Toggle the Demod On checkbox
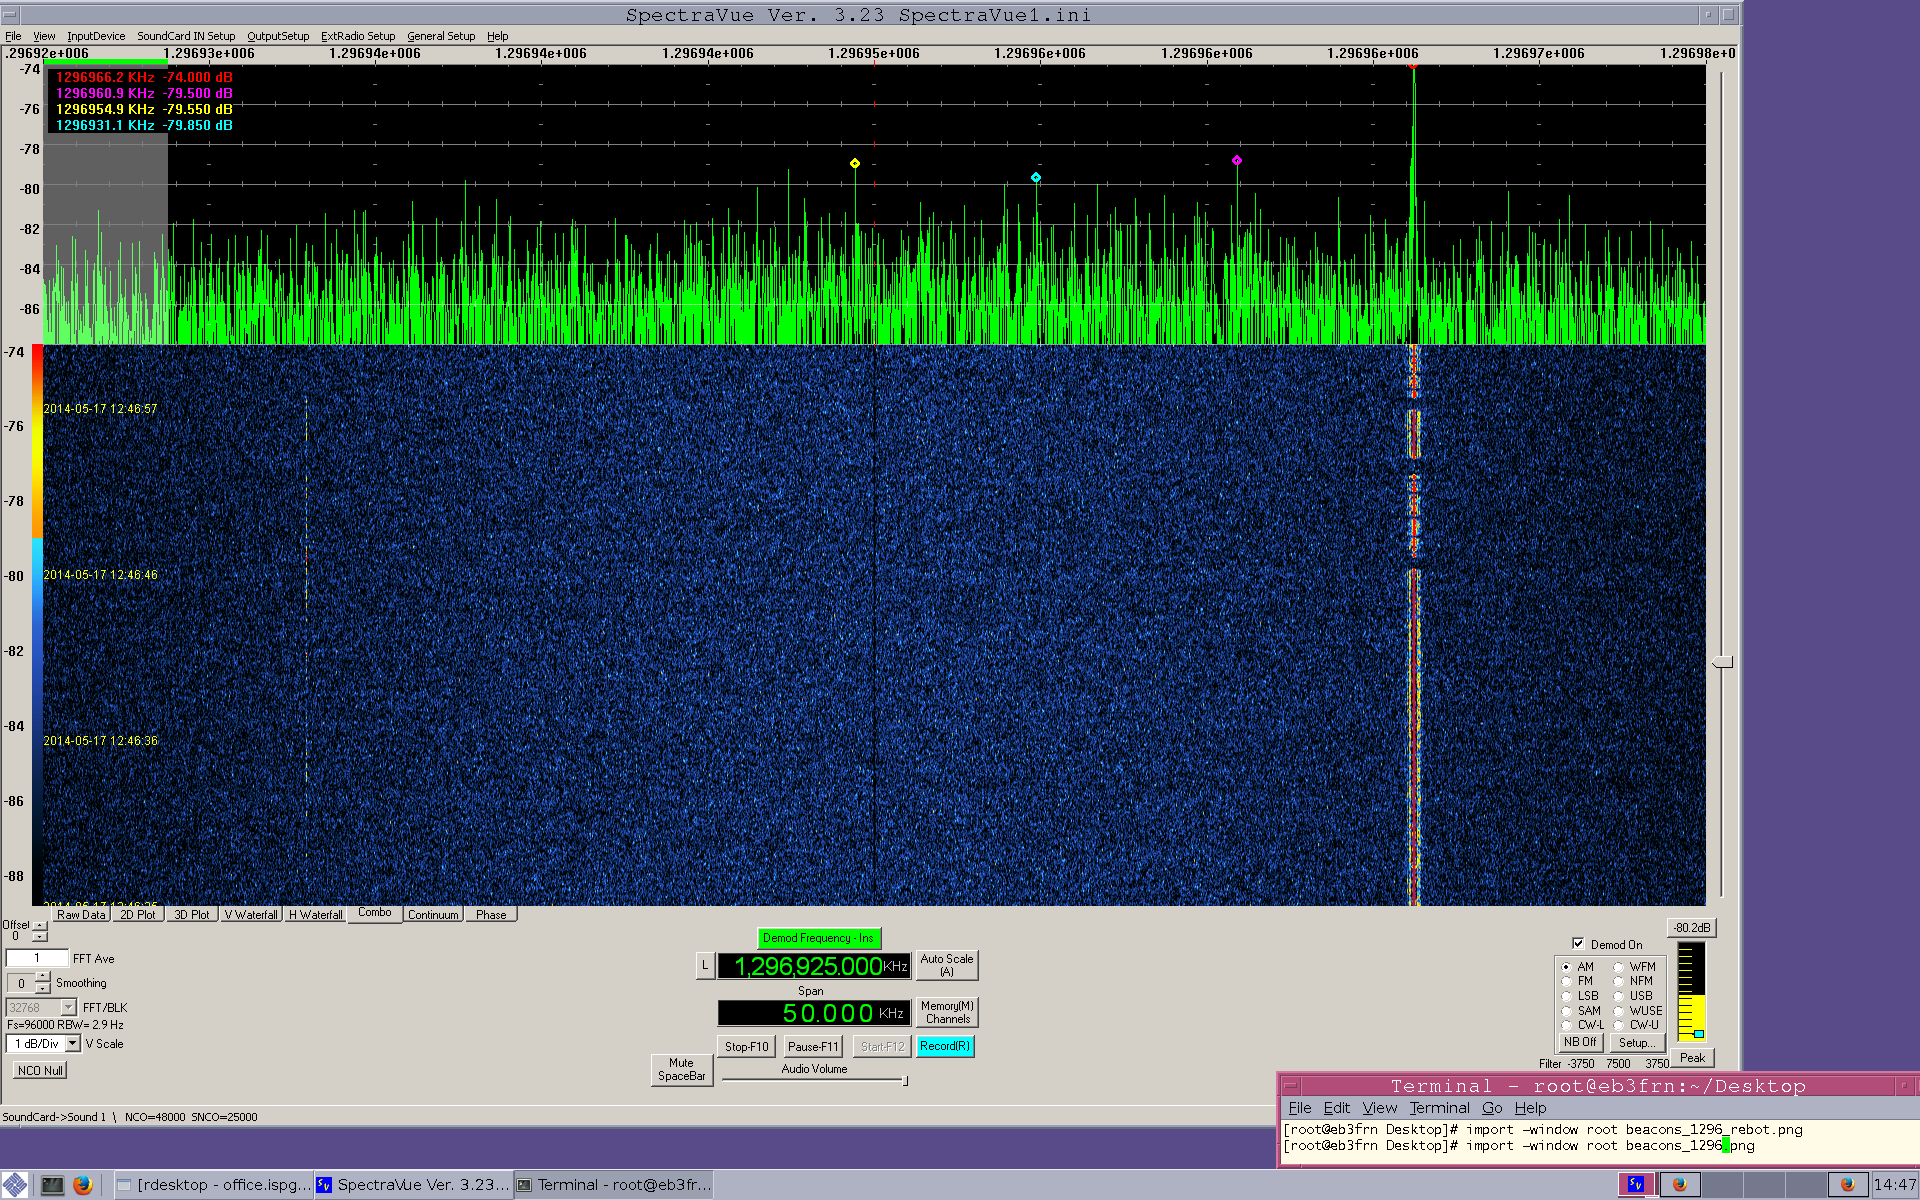Image resolution: width=1920 pixels, height=1200 pixels. [x=1578, y=943]
